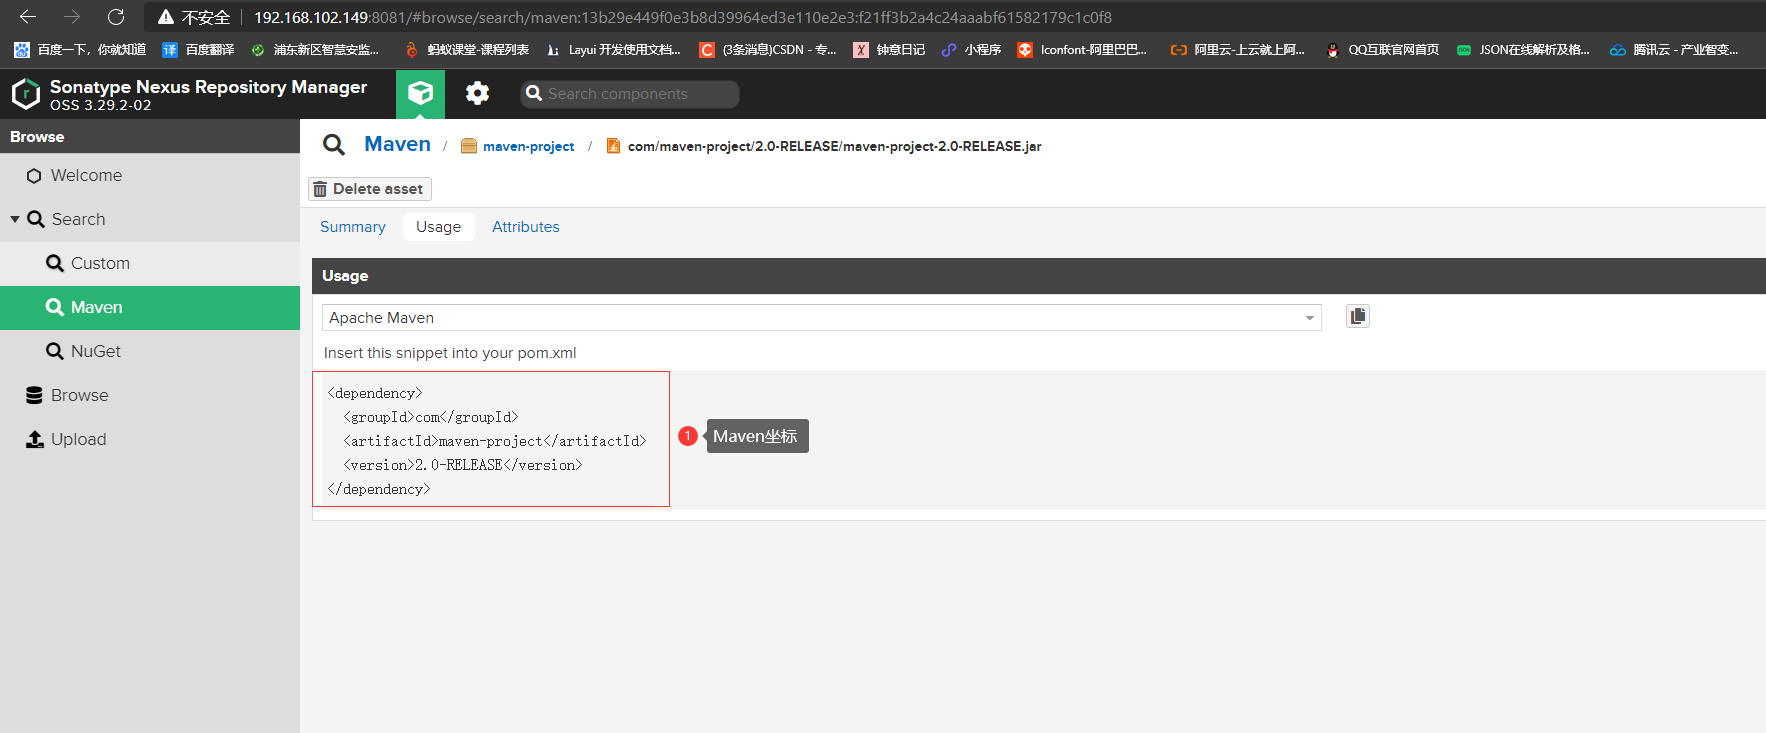Collapse the Search tree node arrow
This screenshot has width=1766, height=733.
click(x=15, y=219)
